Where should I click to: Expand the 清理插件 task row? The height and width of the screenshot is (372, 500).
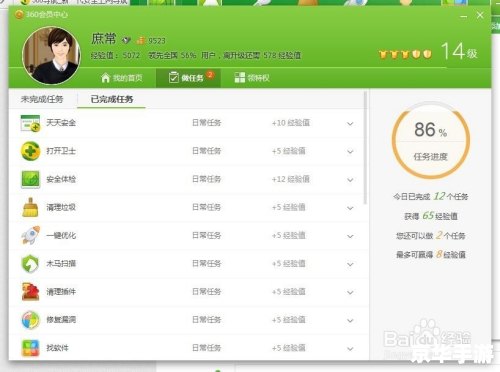350,292
